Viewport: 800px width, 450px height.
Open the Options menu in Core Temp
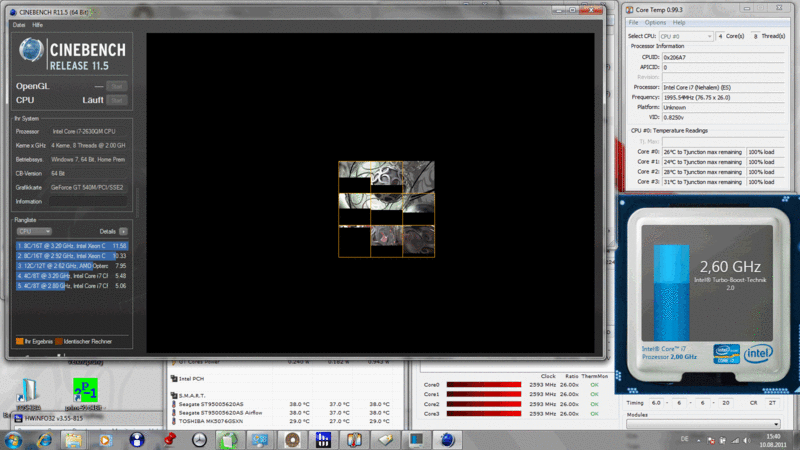coord(655,23)
